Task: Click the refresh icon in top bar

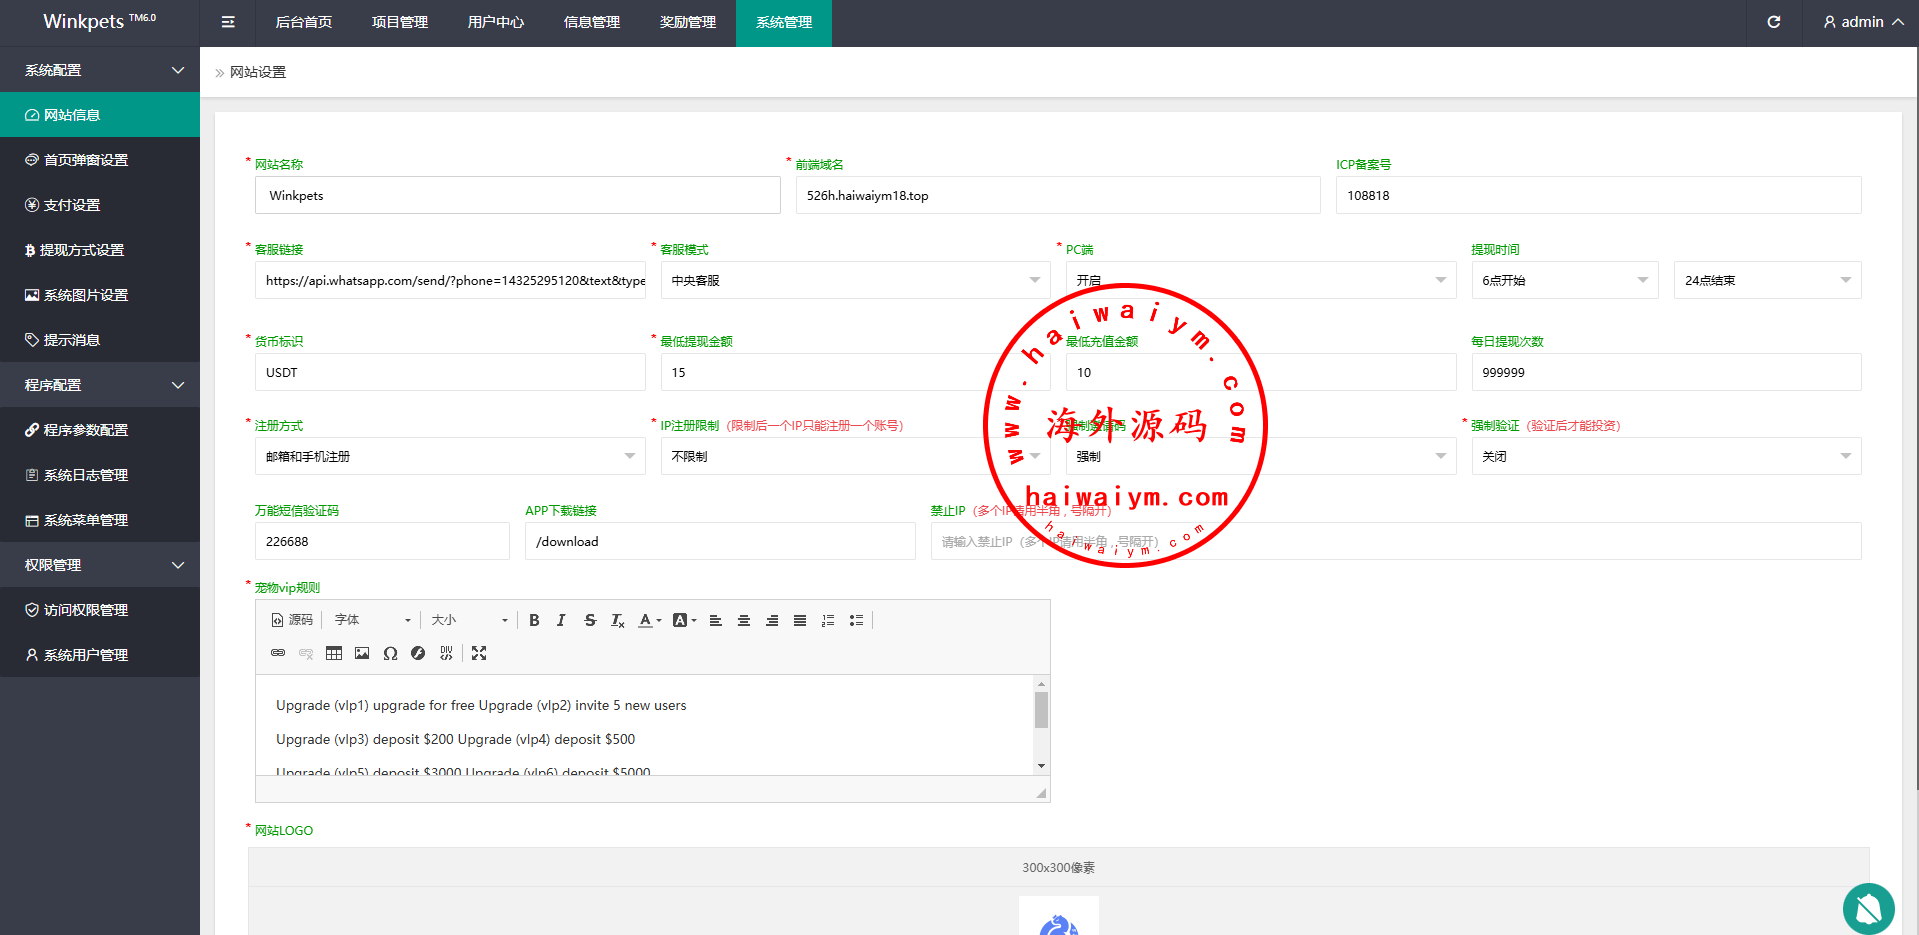Action: point(1773,22)
